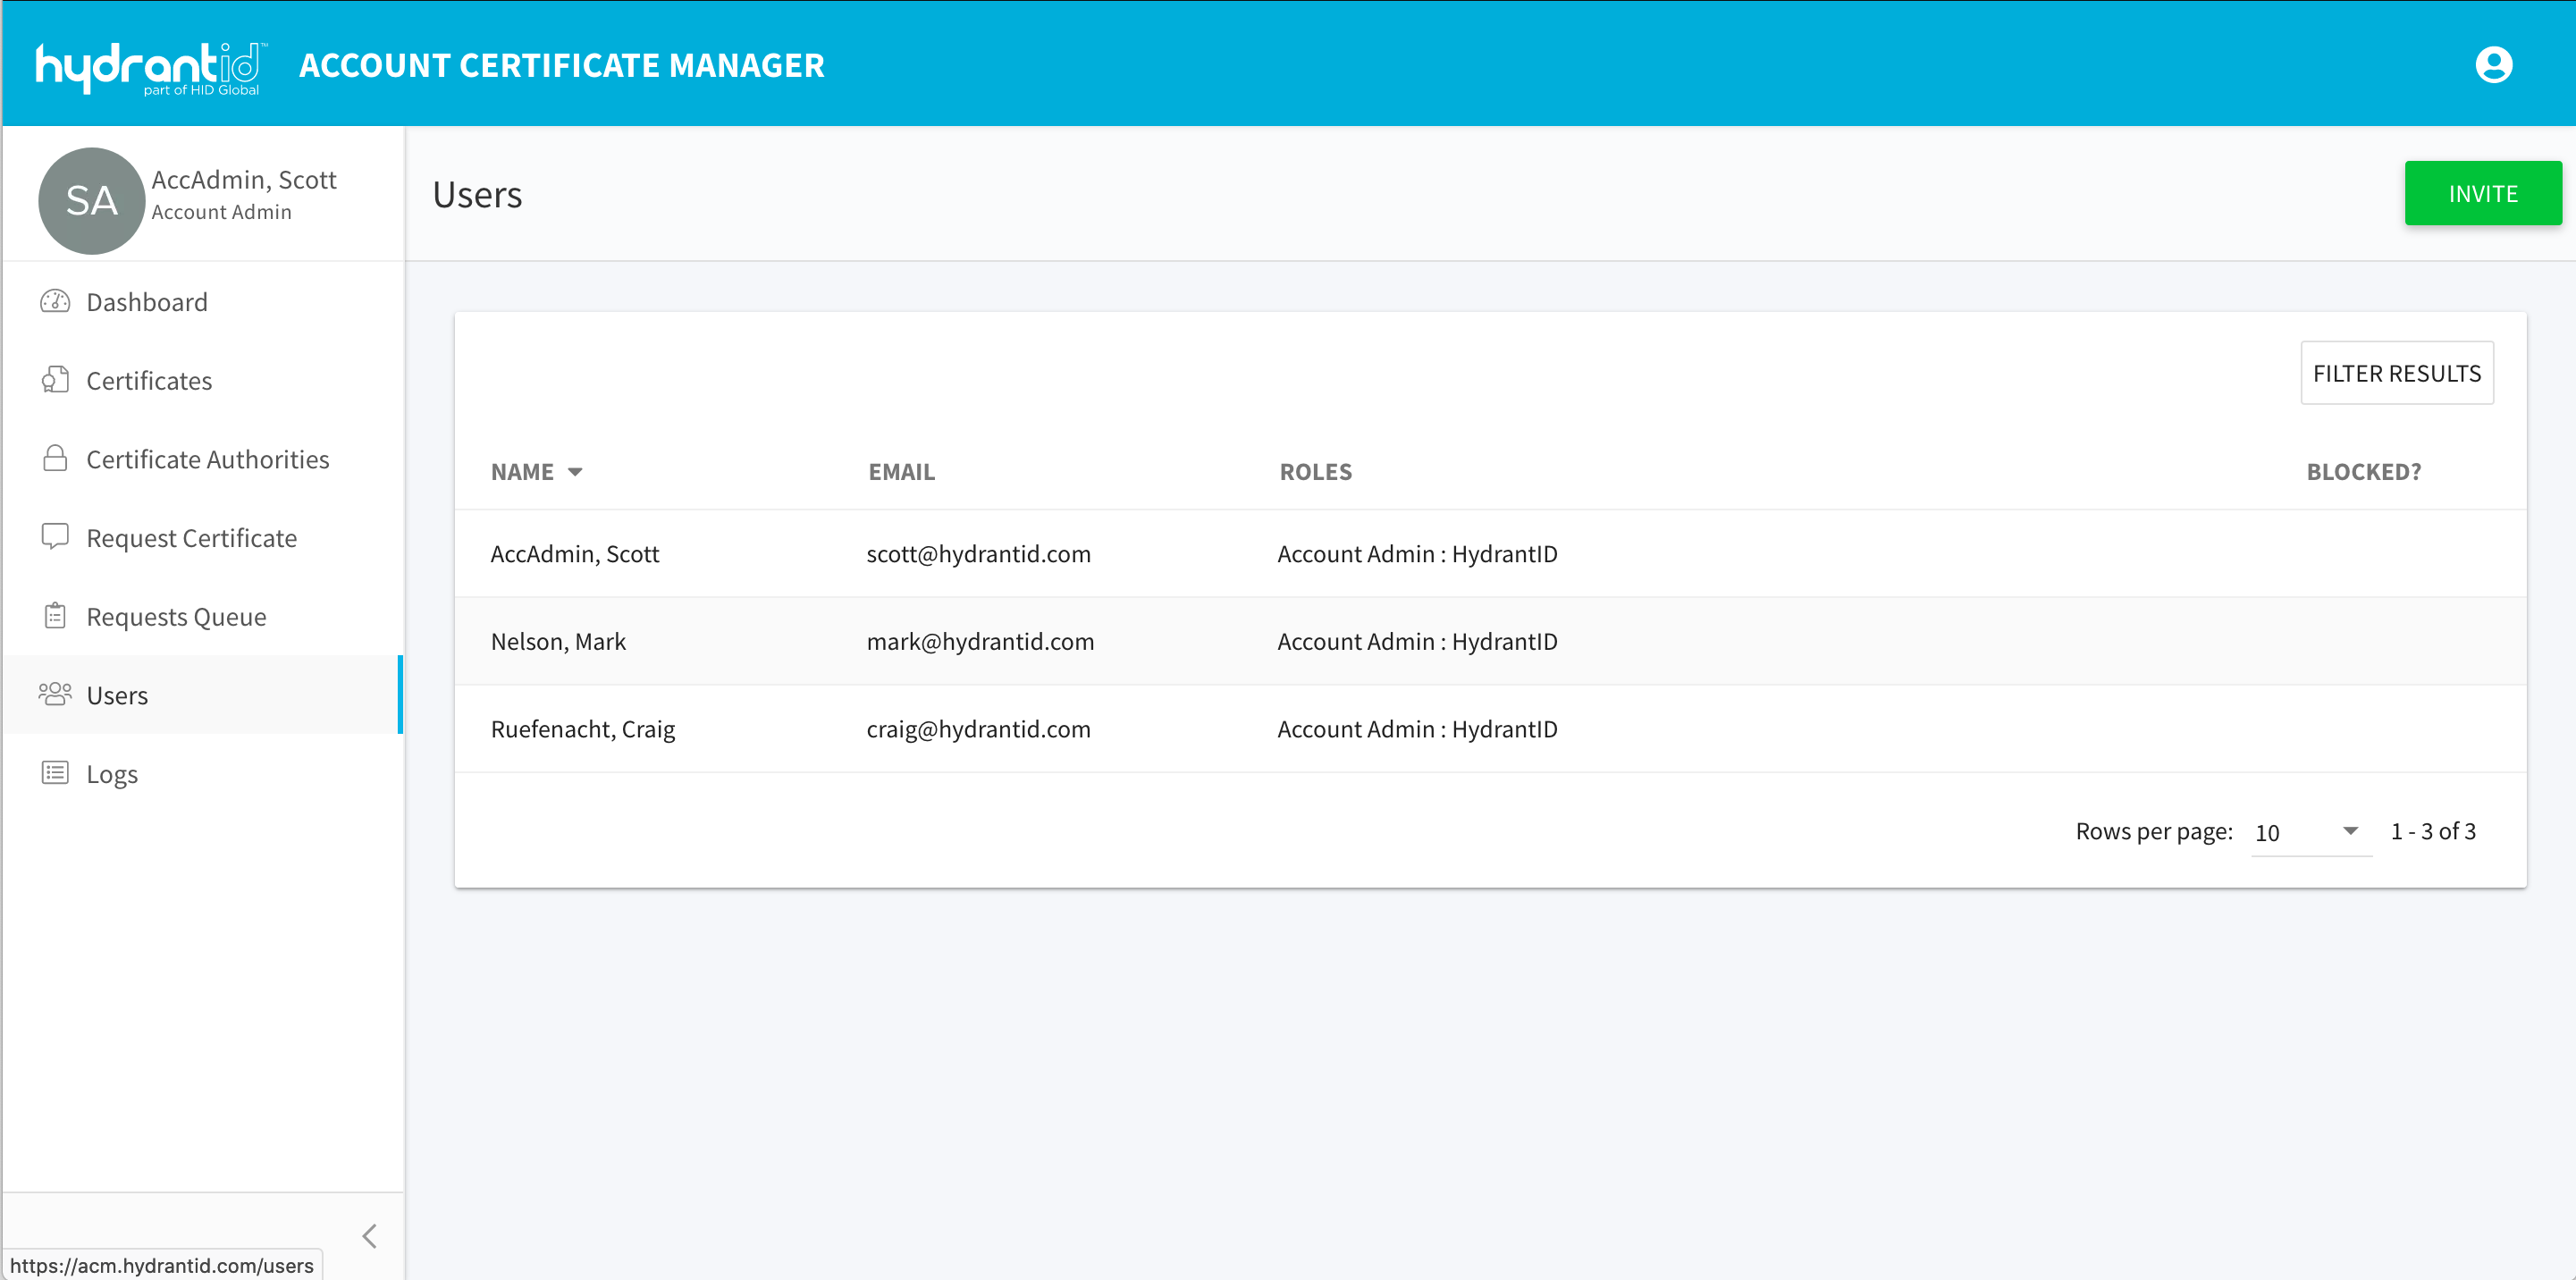Click the role cell in Craig's row
This screenshot has width=2576, height=1280.
(1417, 729)
